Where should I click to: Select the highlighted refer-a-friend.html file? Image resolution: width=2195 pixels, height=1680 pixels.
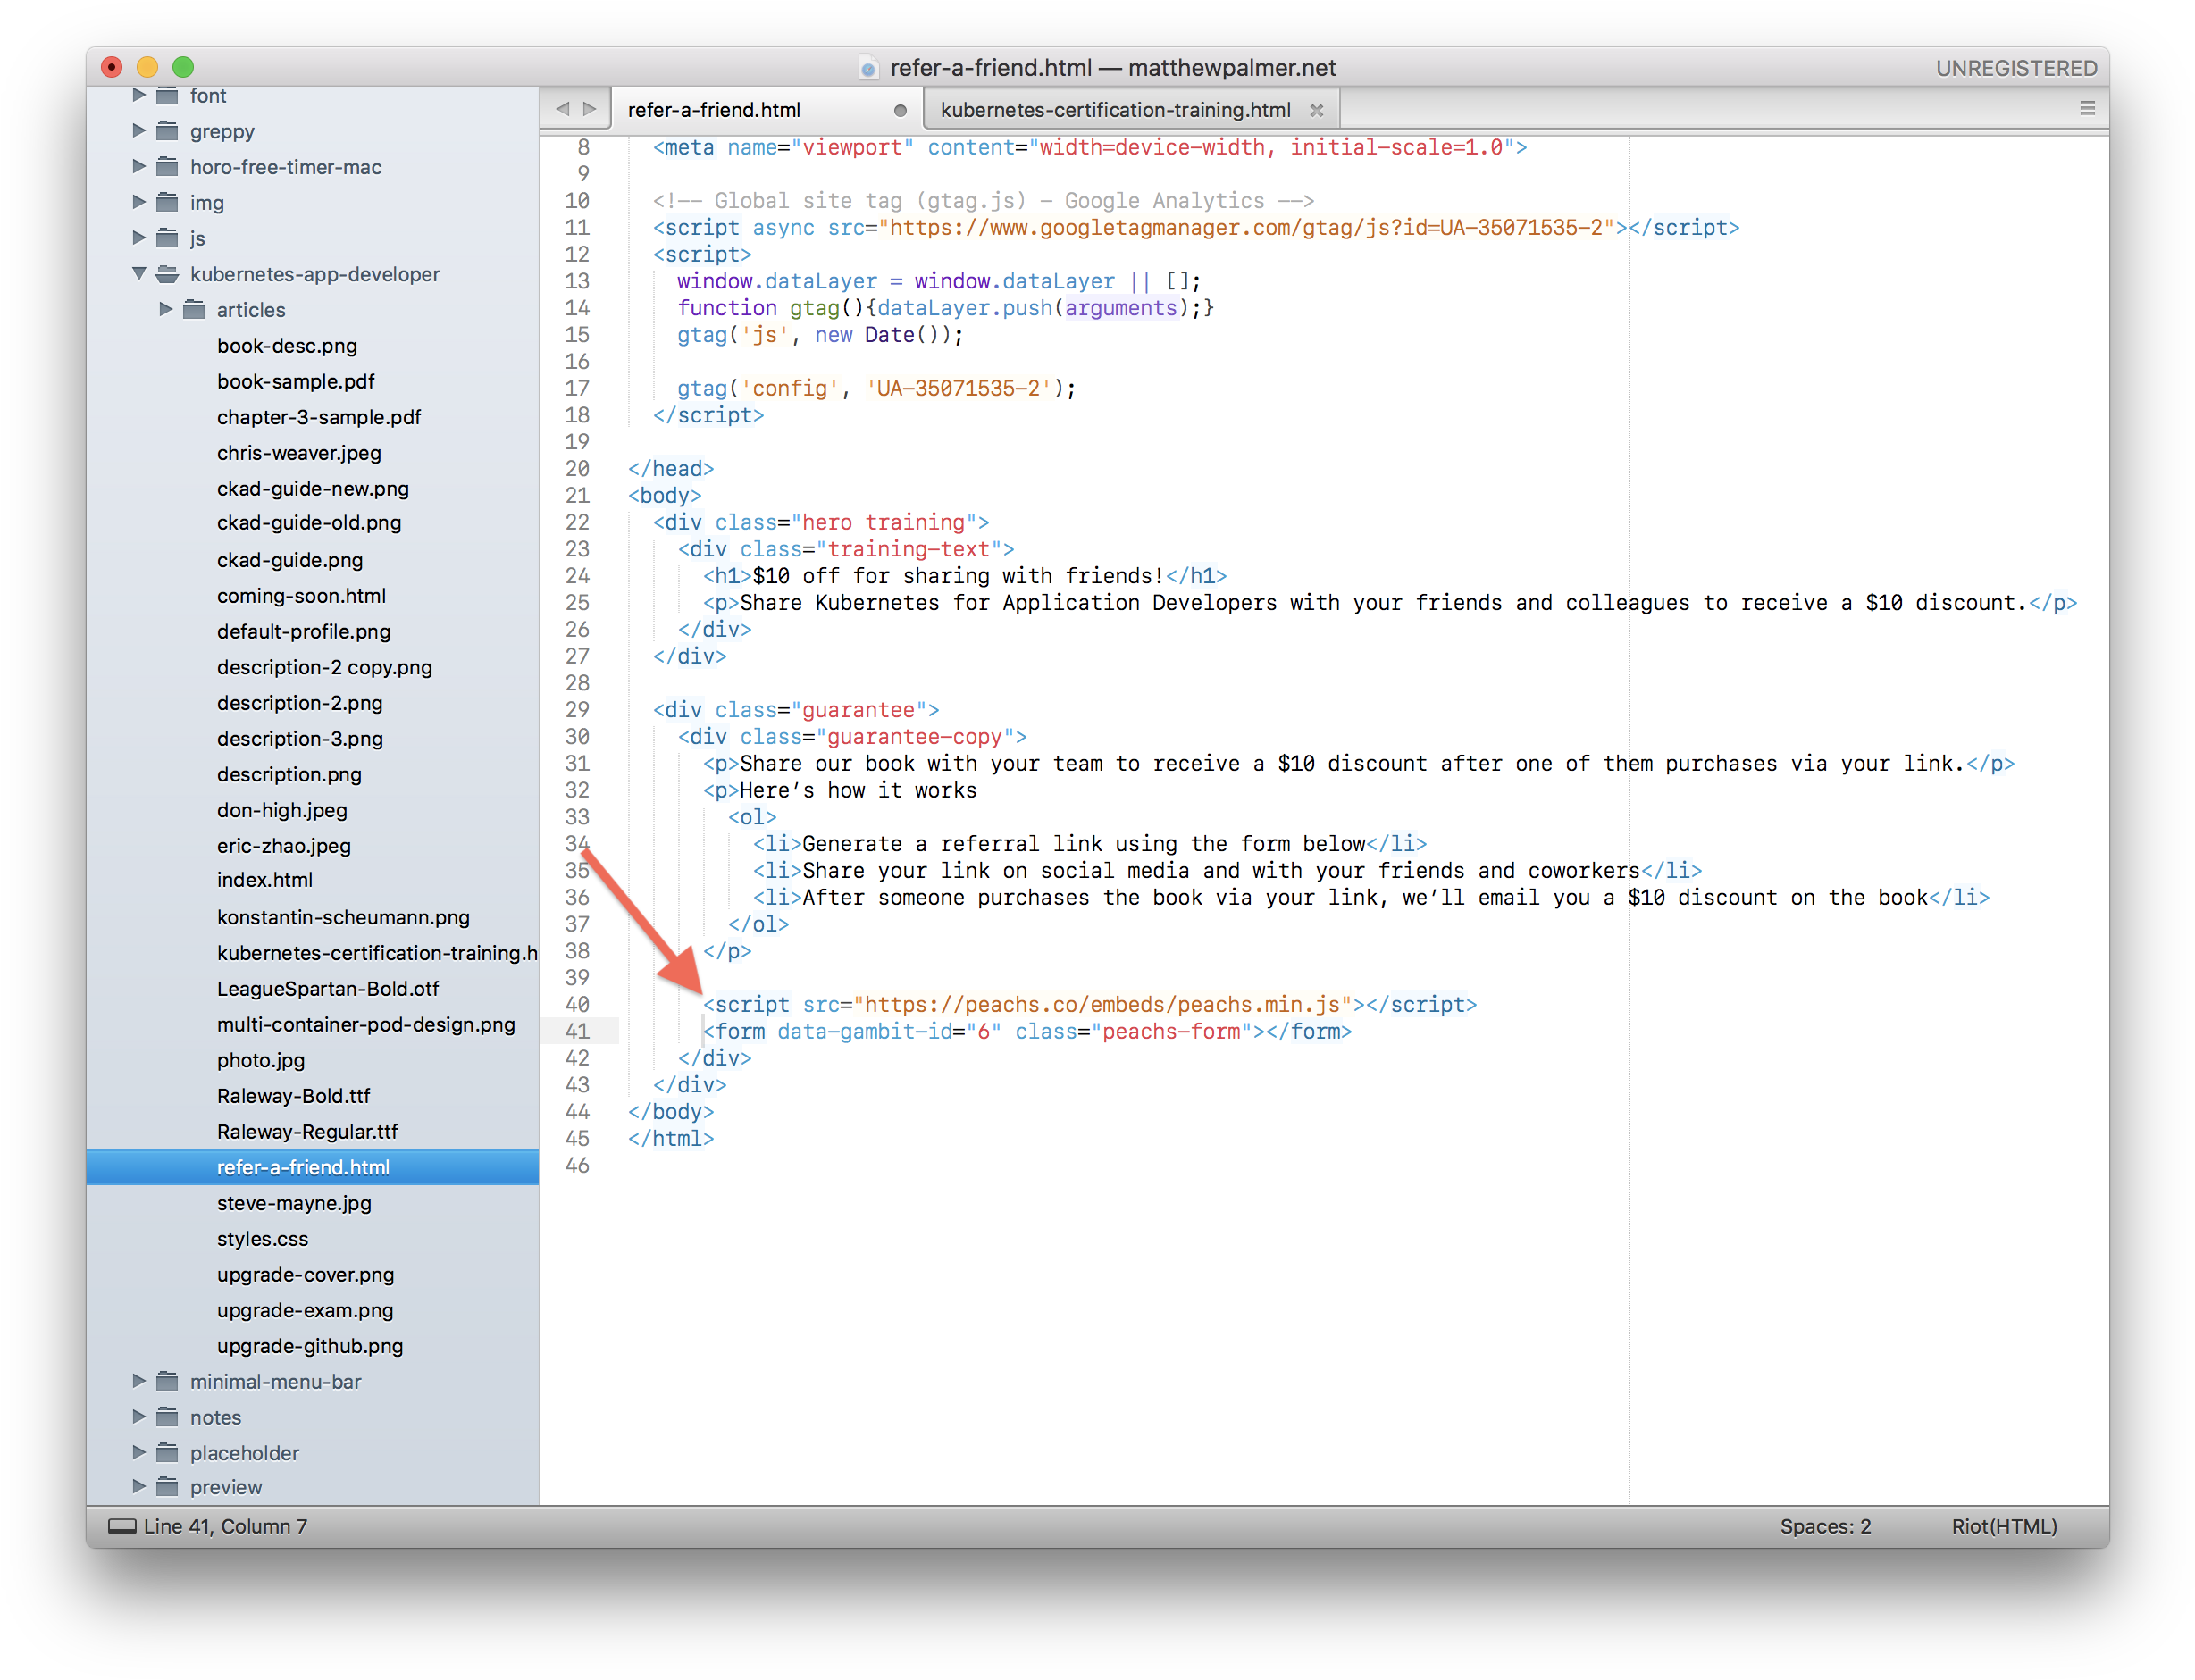[312, 1167]
